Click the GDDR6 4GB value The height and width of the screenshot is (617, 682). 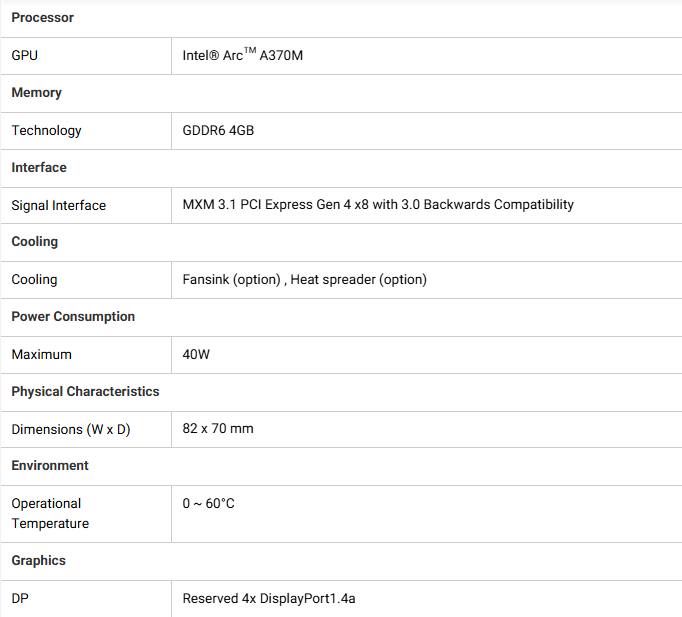tap(218, 130)
